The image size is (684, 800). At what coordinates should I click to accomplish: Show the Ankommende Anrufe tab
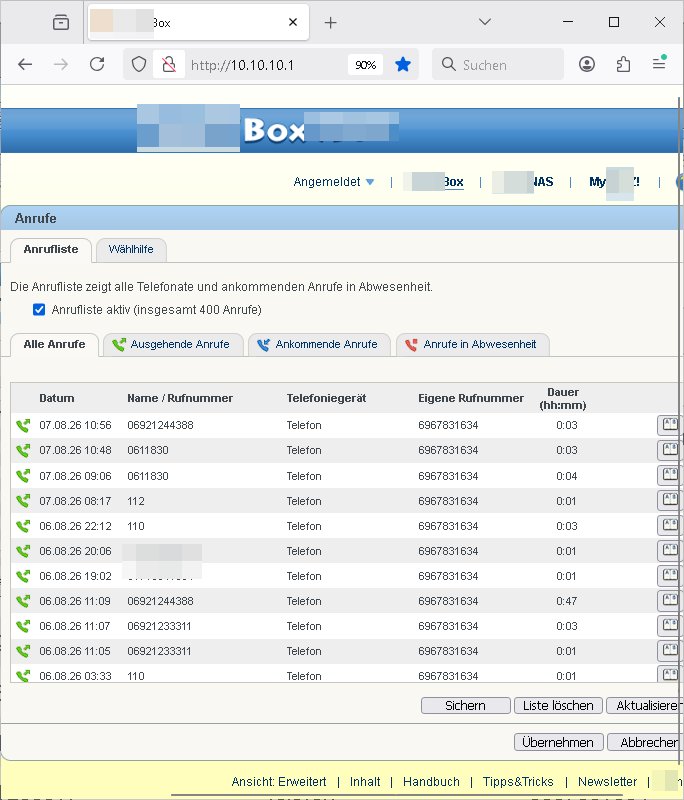tap(319, 344)
